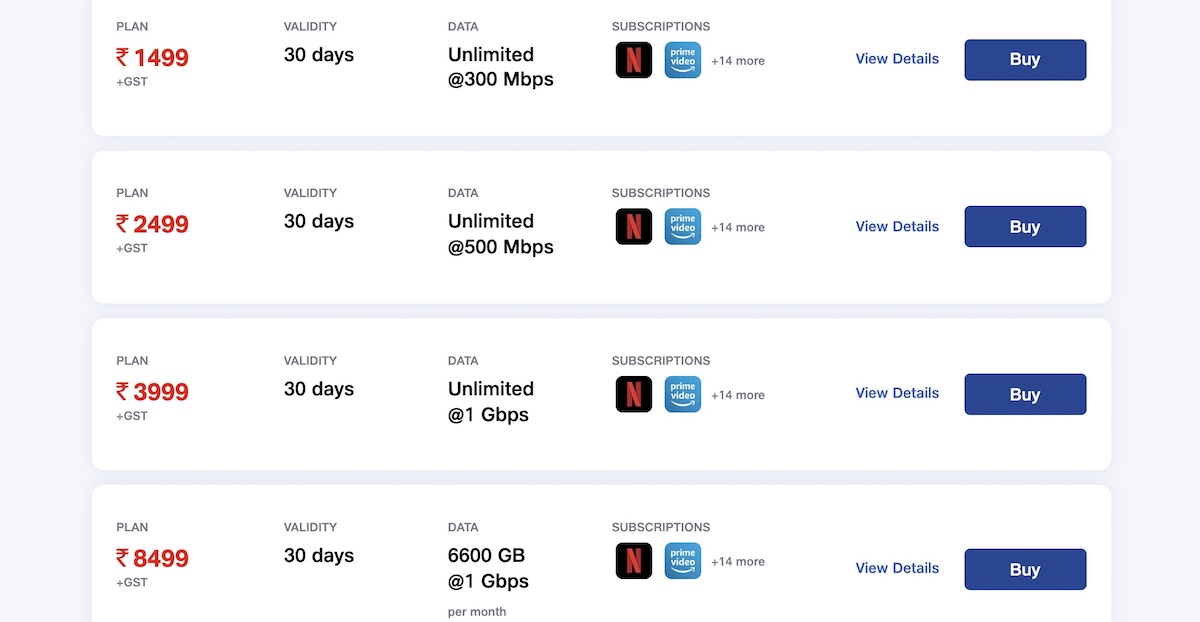
Task: Show "+14 more" subscriptions for ₹8499 plan
Action: point(738,562)
